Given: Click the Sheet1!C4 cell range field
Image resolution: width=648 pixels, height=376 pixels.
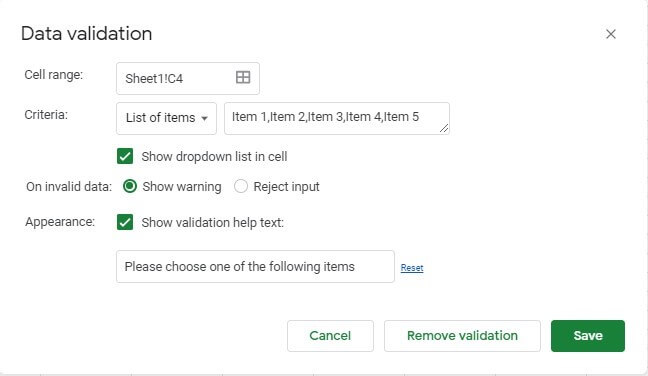Looking at the screenshot, I should tap(188, 79).
